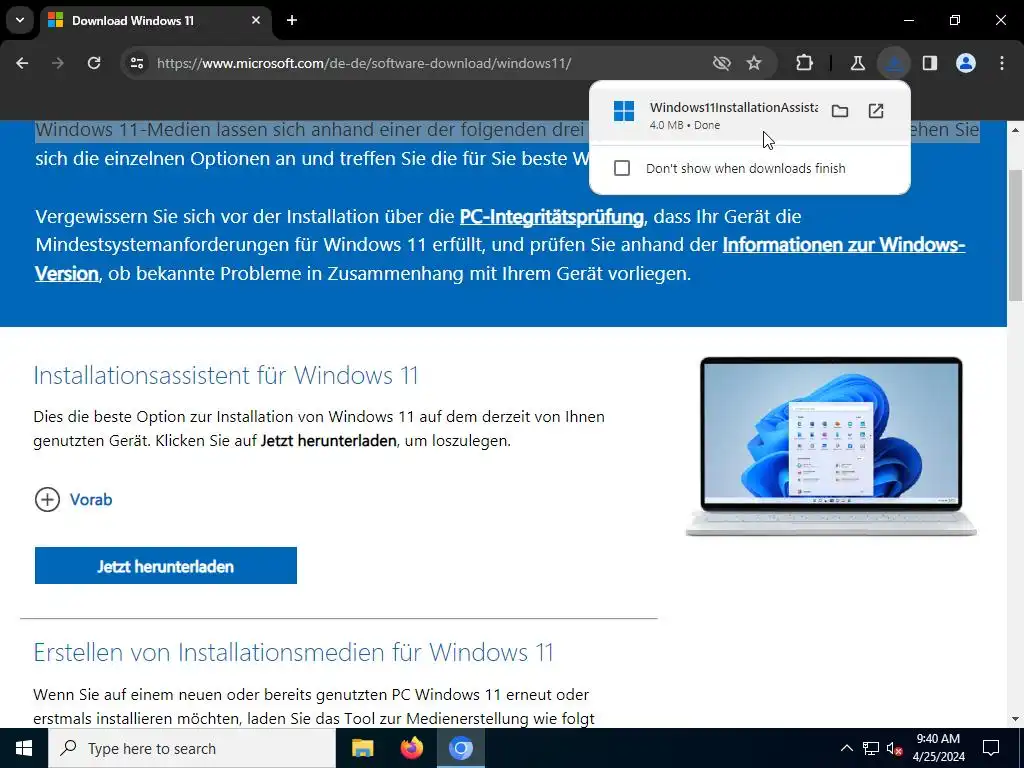Click the taskbar search box
This screenshot has height=768, width=1024.
192,748
